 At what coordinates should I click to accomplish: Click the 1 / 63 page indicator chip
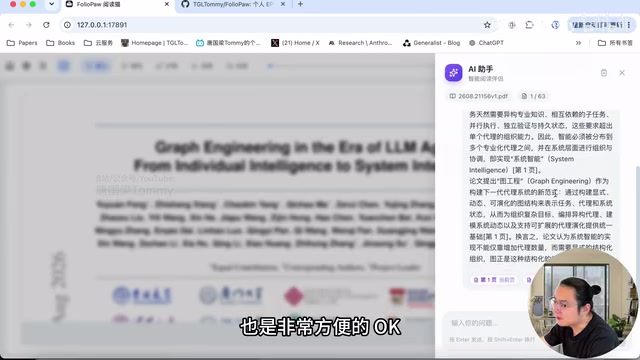click(x=533, y=96)
